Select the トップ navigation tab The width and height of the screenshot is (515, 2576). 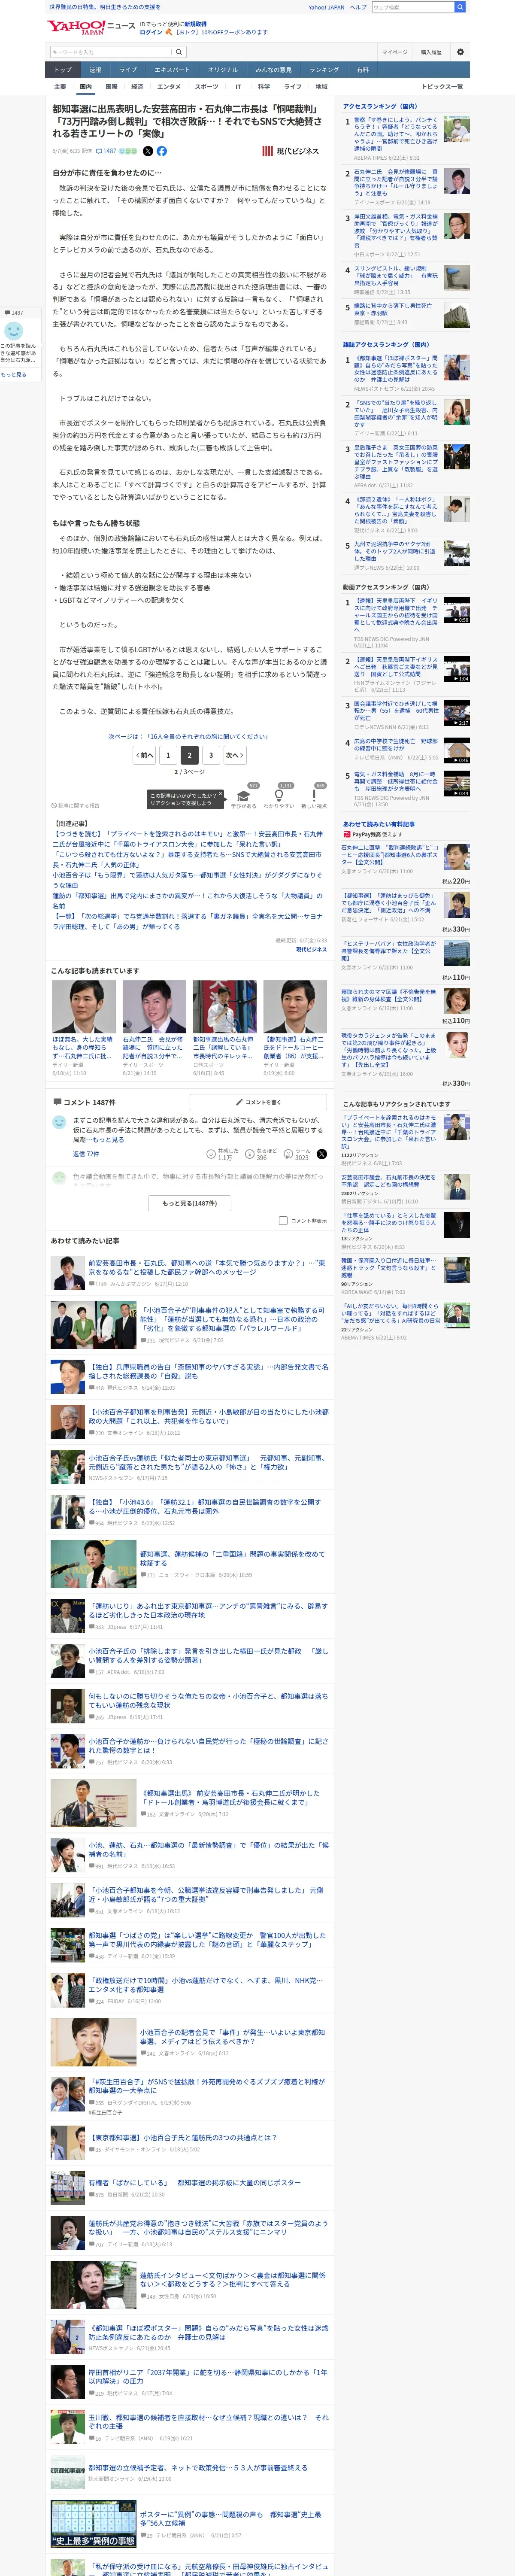pyautogui.click(x=63, y=70)
